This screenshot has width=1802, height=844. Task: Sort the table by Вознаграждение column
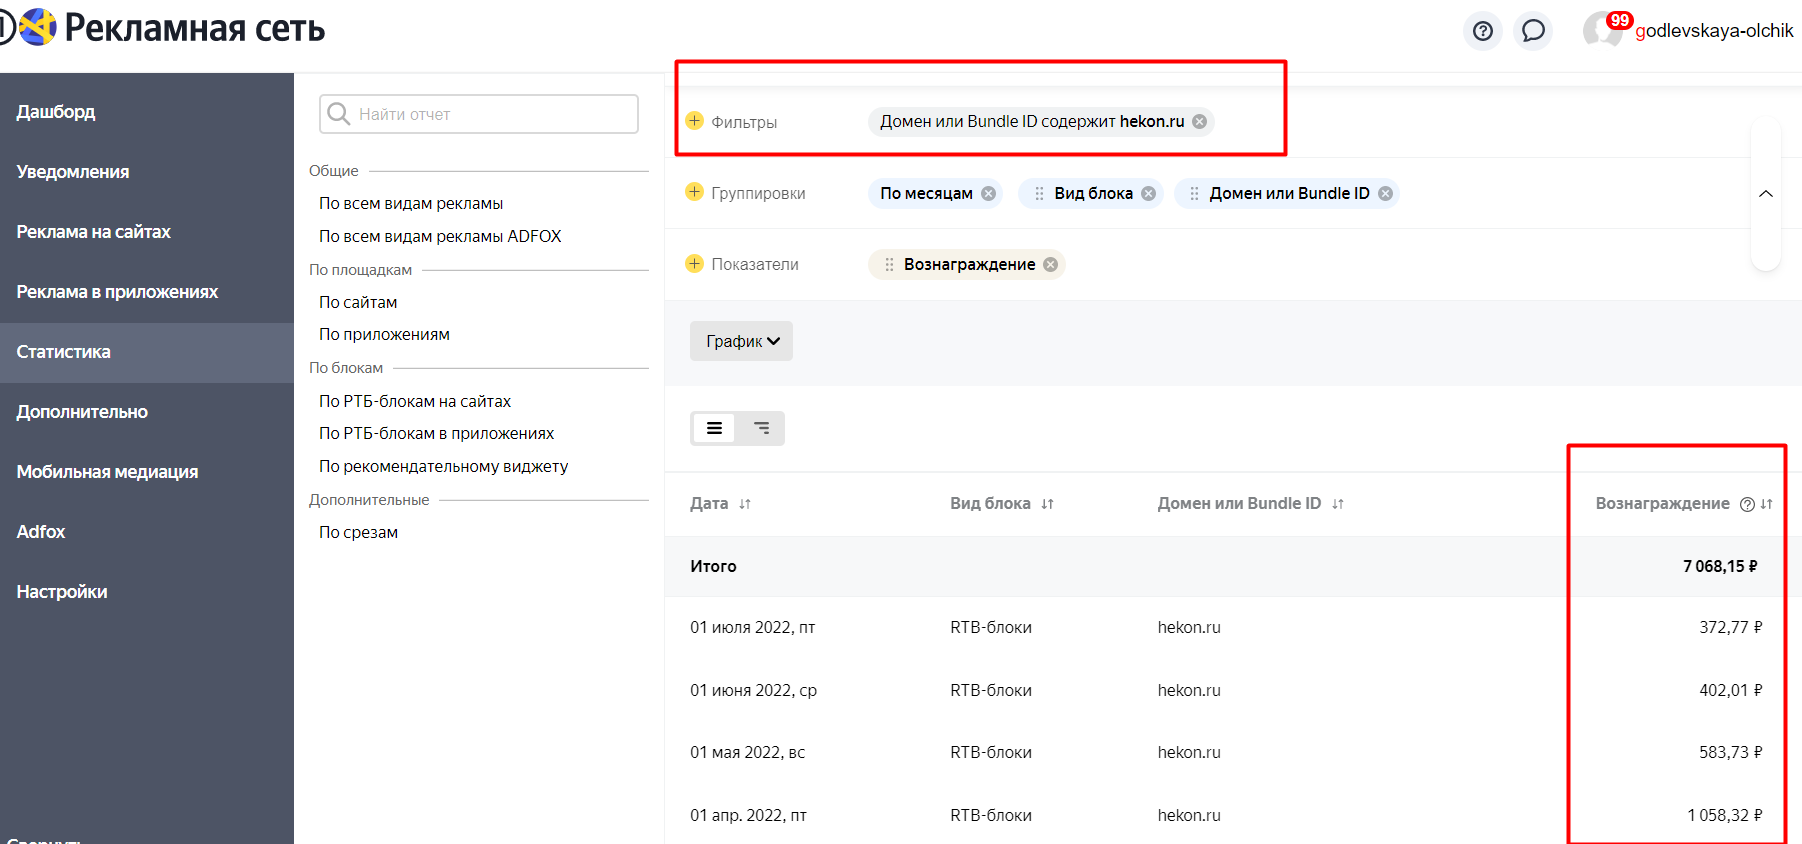point(1766,504)
